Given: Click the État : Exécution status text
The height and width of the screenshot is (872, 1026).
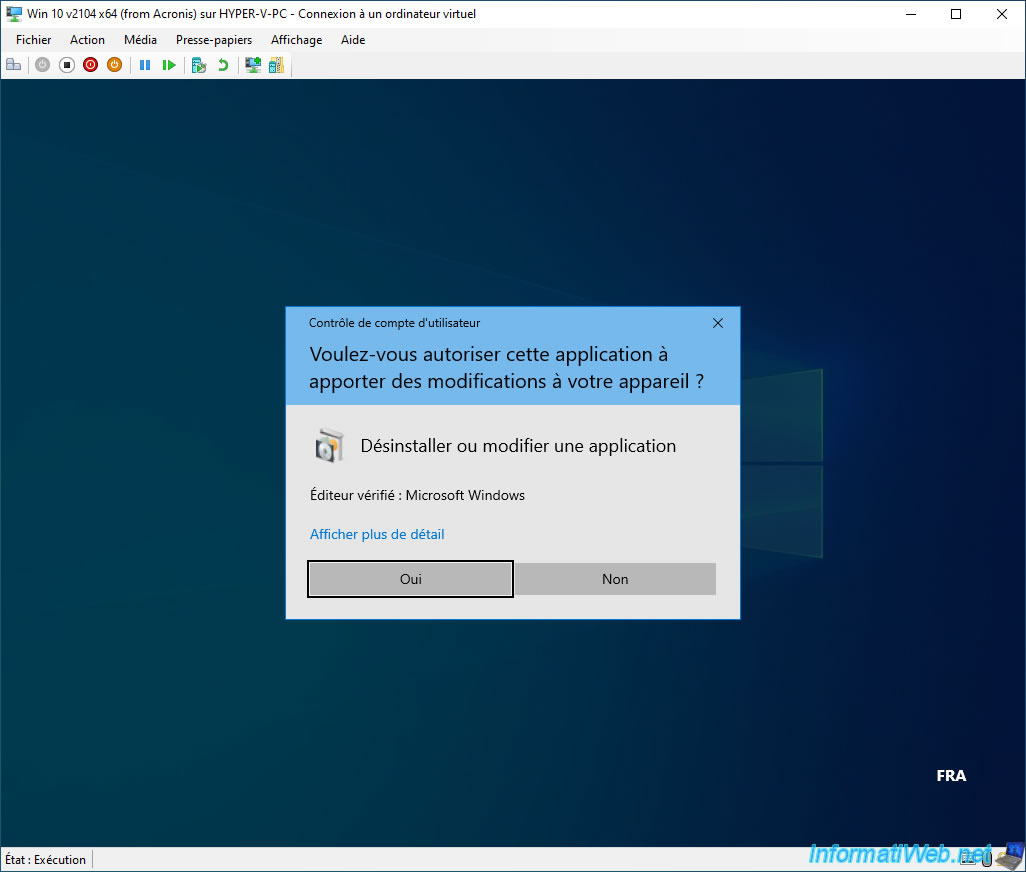Looking at the screenshot, I should (x=45, y=860).
